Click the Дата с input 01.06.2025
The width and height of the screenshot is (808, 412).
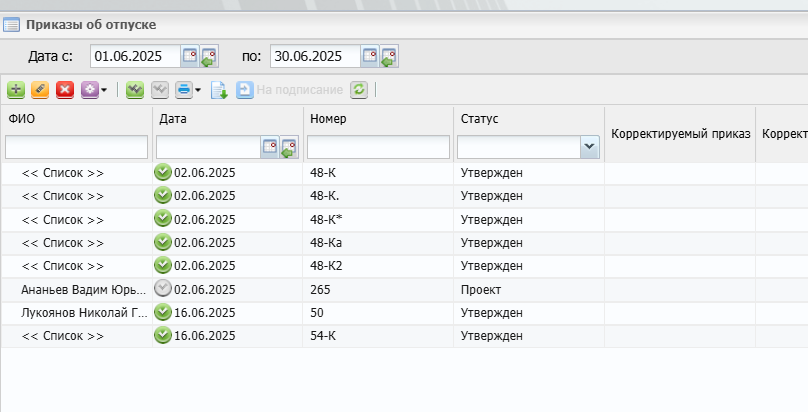point(136,56)
